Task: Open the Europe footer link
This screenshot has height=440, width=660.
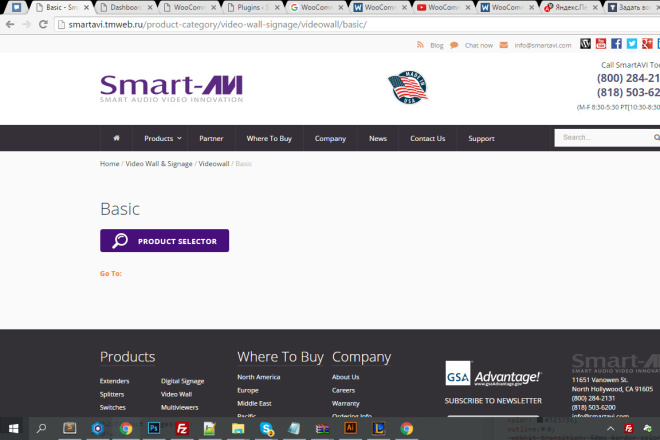Action: click(x=248, y=390)
